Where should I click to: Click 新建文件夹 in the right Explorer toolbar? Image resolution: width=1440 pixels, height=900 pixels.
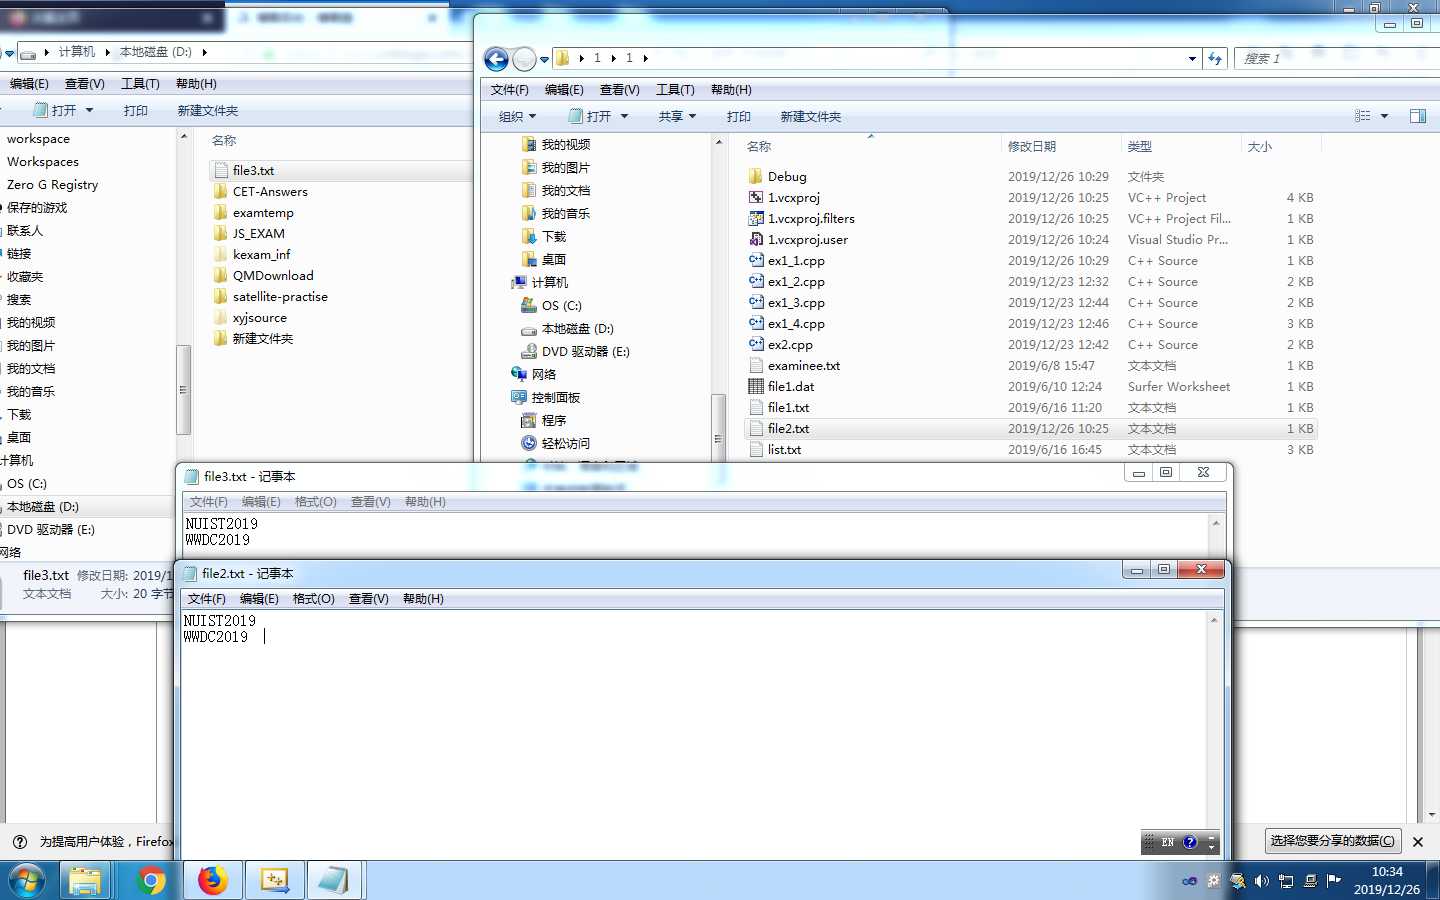[x=811, y=116]
